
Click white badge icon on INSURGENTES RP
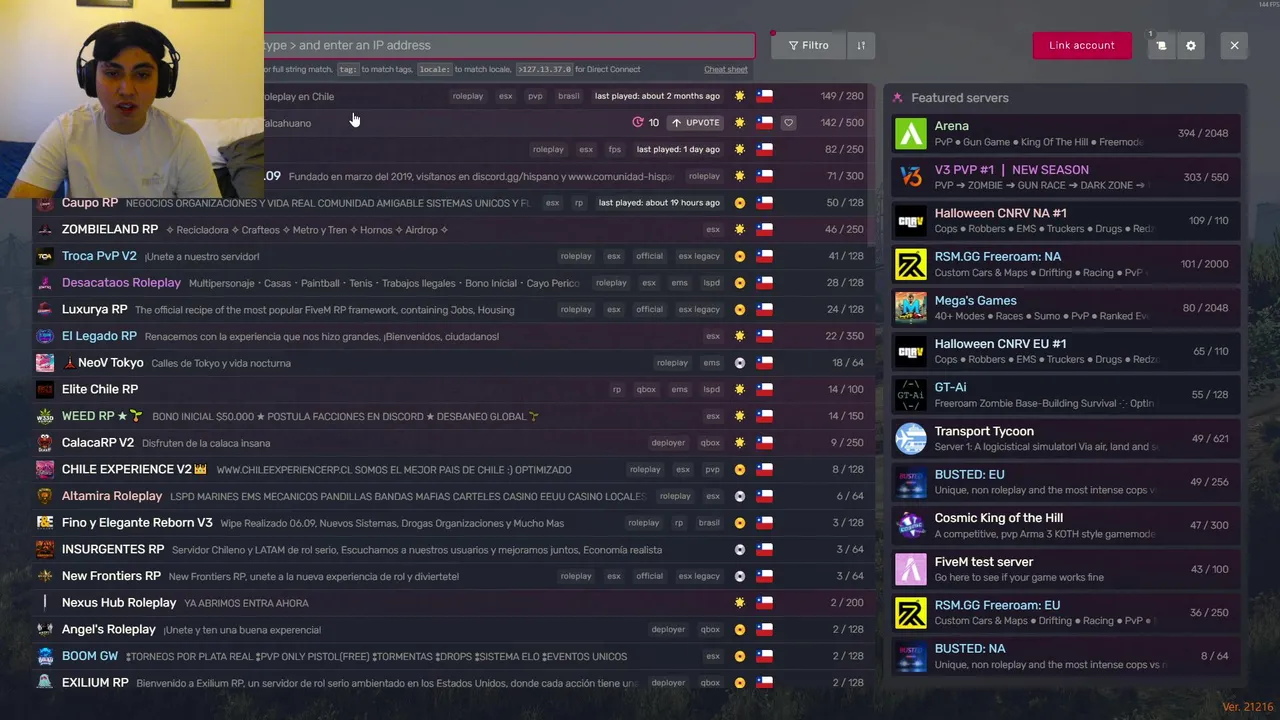(x=739, y=549)
